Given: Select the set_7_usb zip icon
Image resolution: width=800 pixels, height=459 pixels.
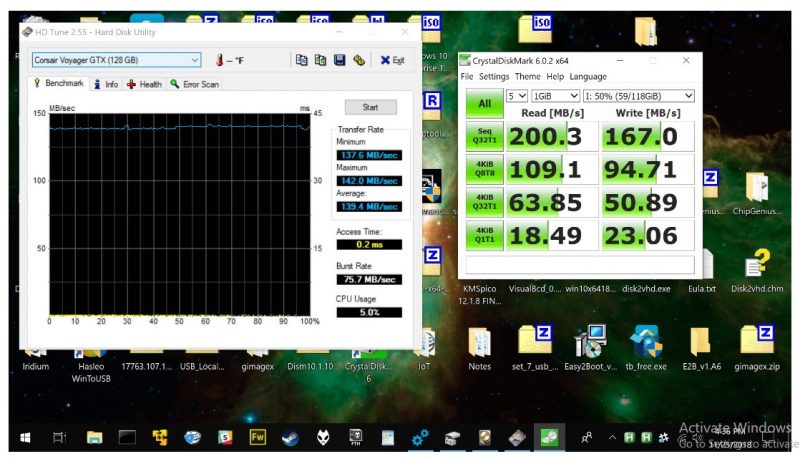Looking at the screenshot, I should [534, 349].
